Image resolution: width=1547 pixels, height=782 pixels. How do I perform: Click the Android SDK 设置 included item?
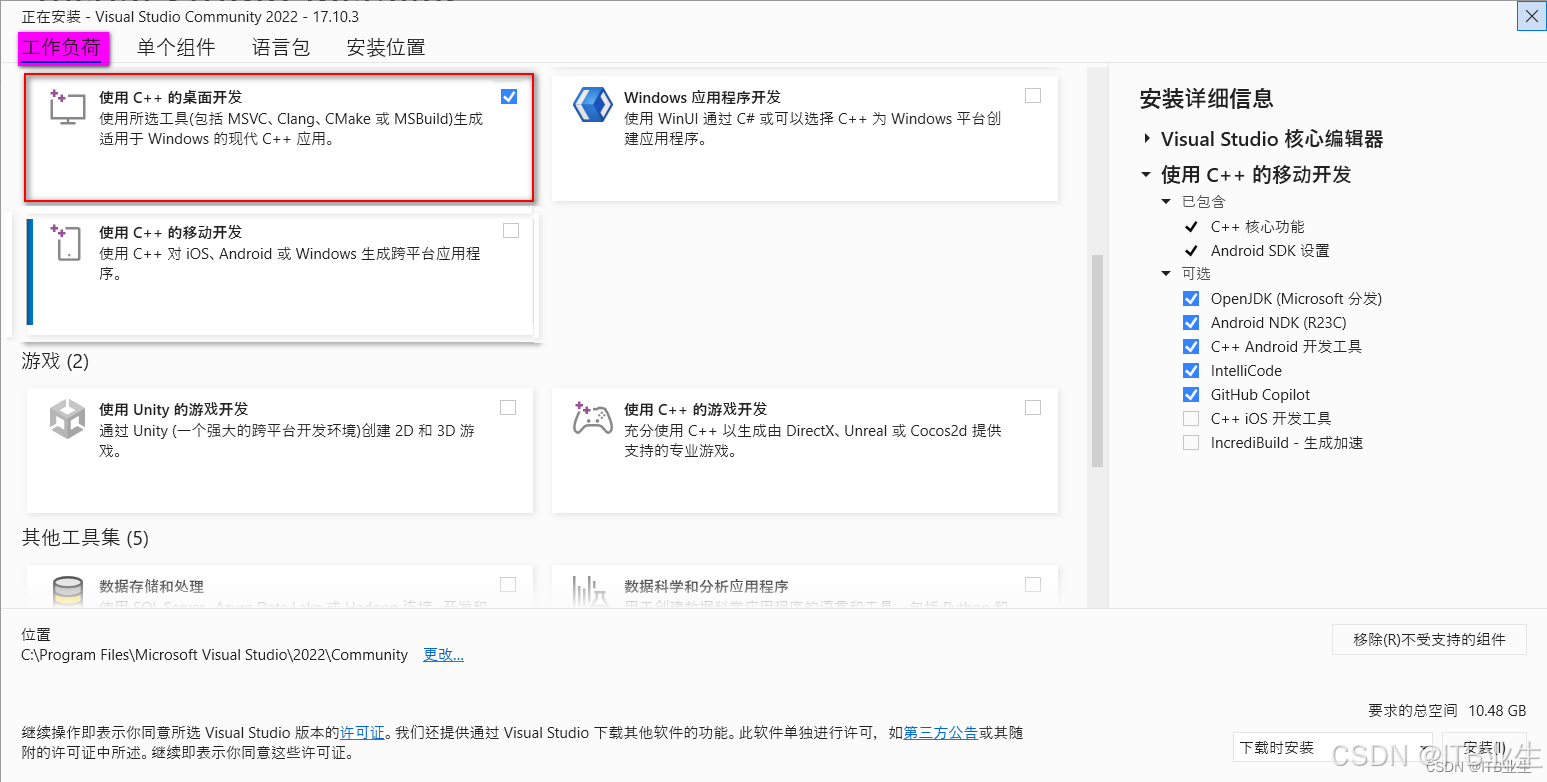click(x=1270, y=251)
